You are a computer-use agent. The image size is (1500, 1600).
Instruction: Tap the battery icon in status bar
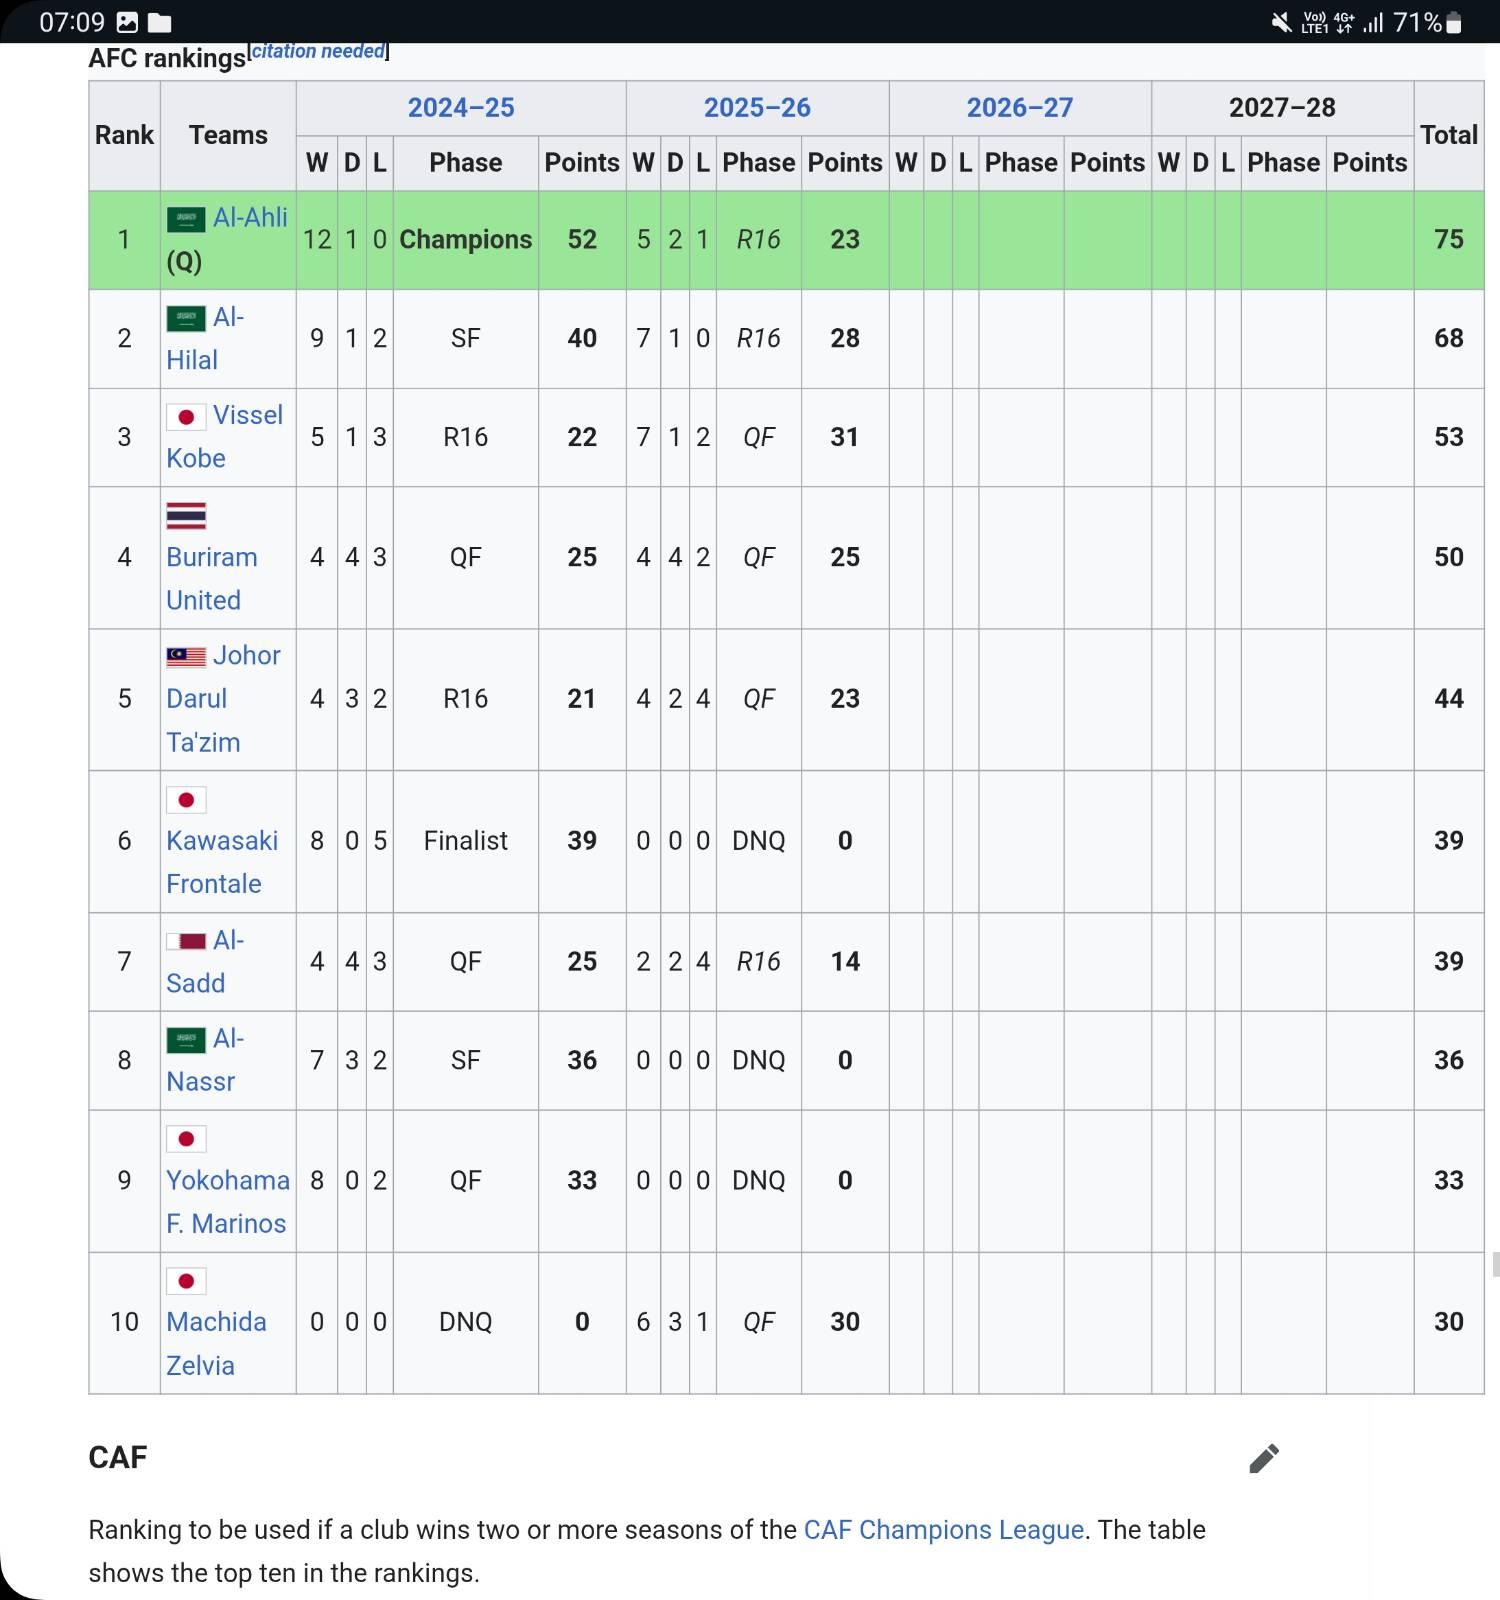click(1455, 23)
